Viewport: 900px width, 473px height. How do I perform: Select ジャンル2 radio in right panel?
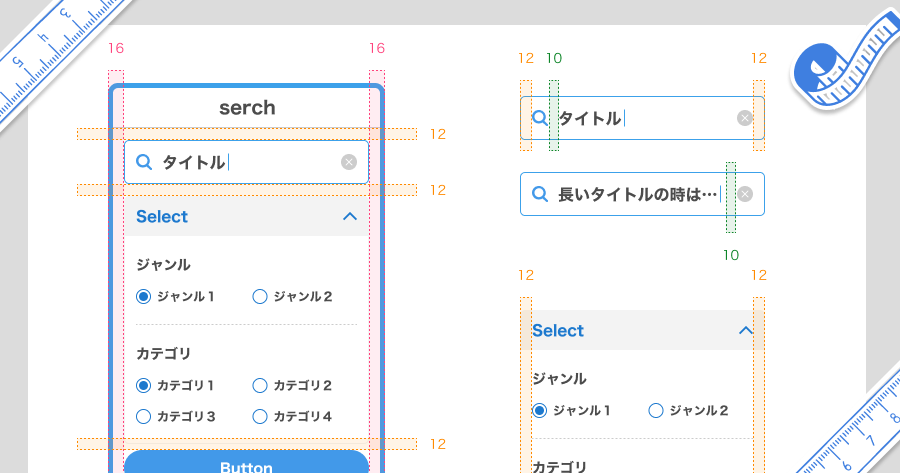coord(656,410)
